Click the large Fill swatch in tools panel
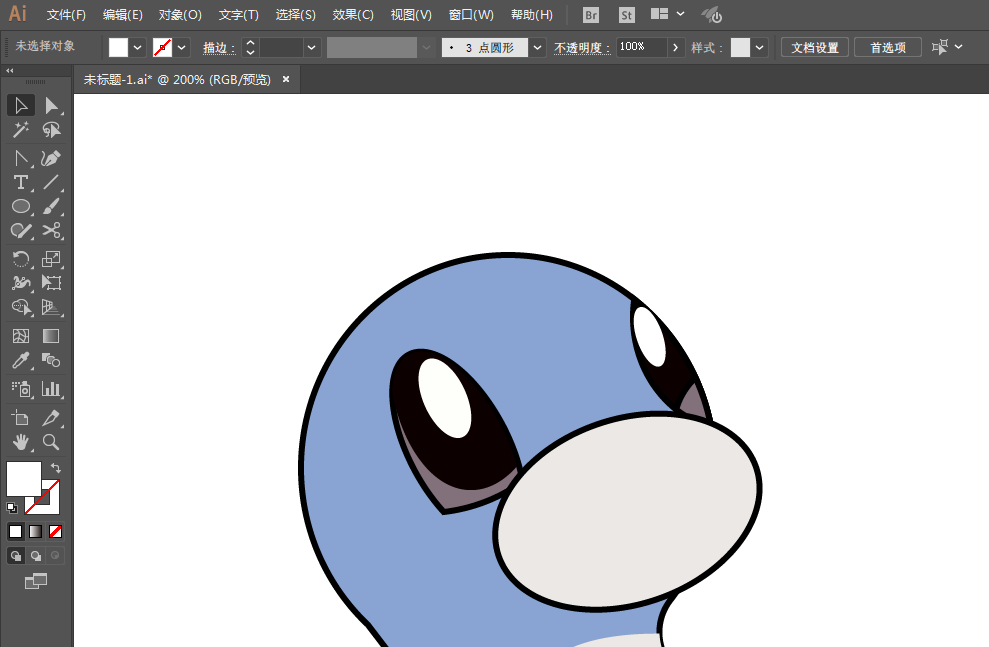The image size is (989, 647). coord(24,479)
